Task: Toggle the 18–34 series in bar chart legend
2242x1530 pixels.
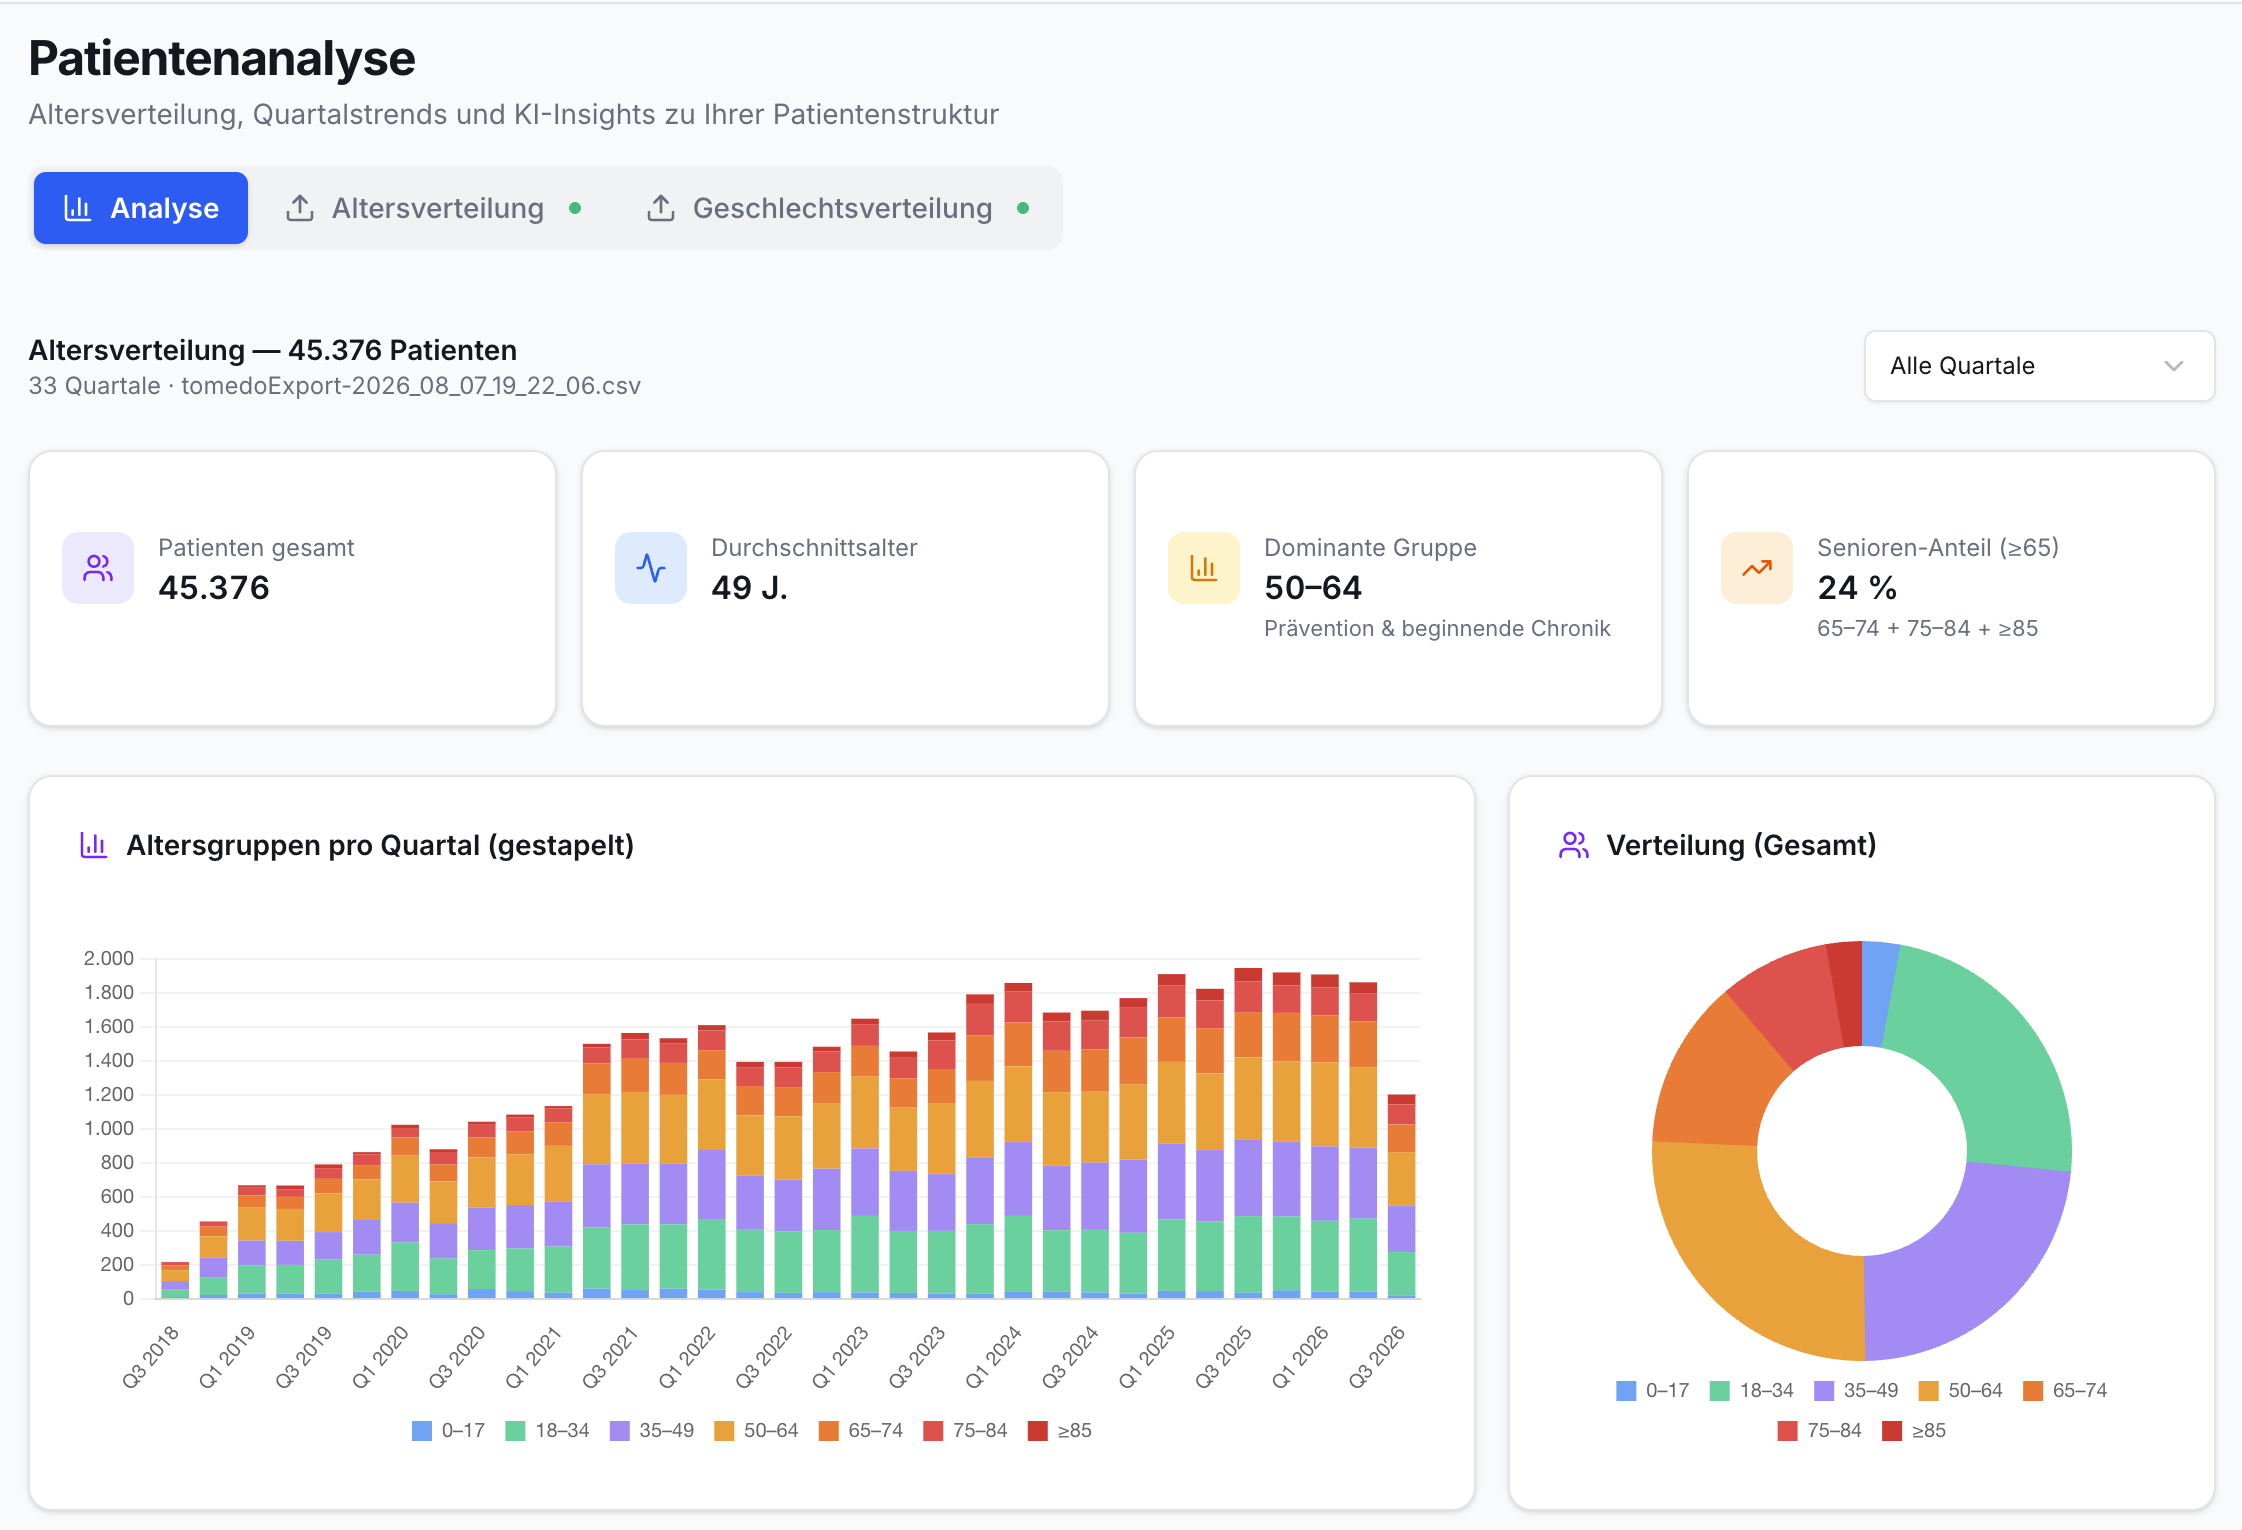Action: point(548,1430)
